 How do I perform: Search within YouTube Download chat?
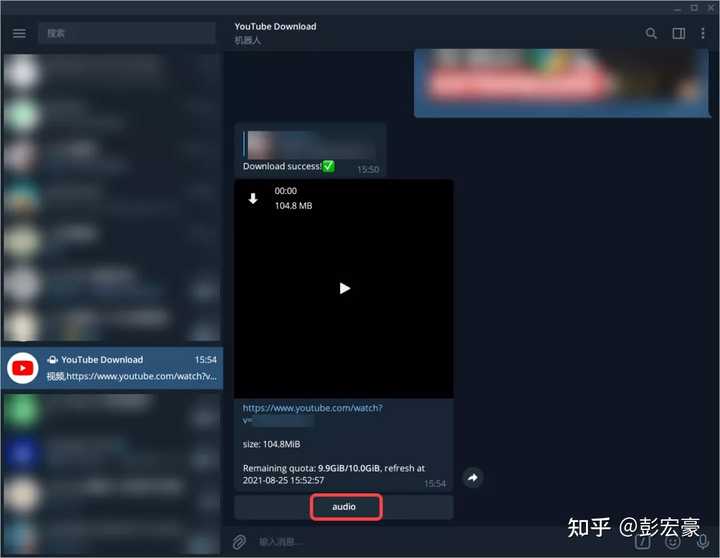tap(651, 34)
